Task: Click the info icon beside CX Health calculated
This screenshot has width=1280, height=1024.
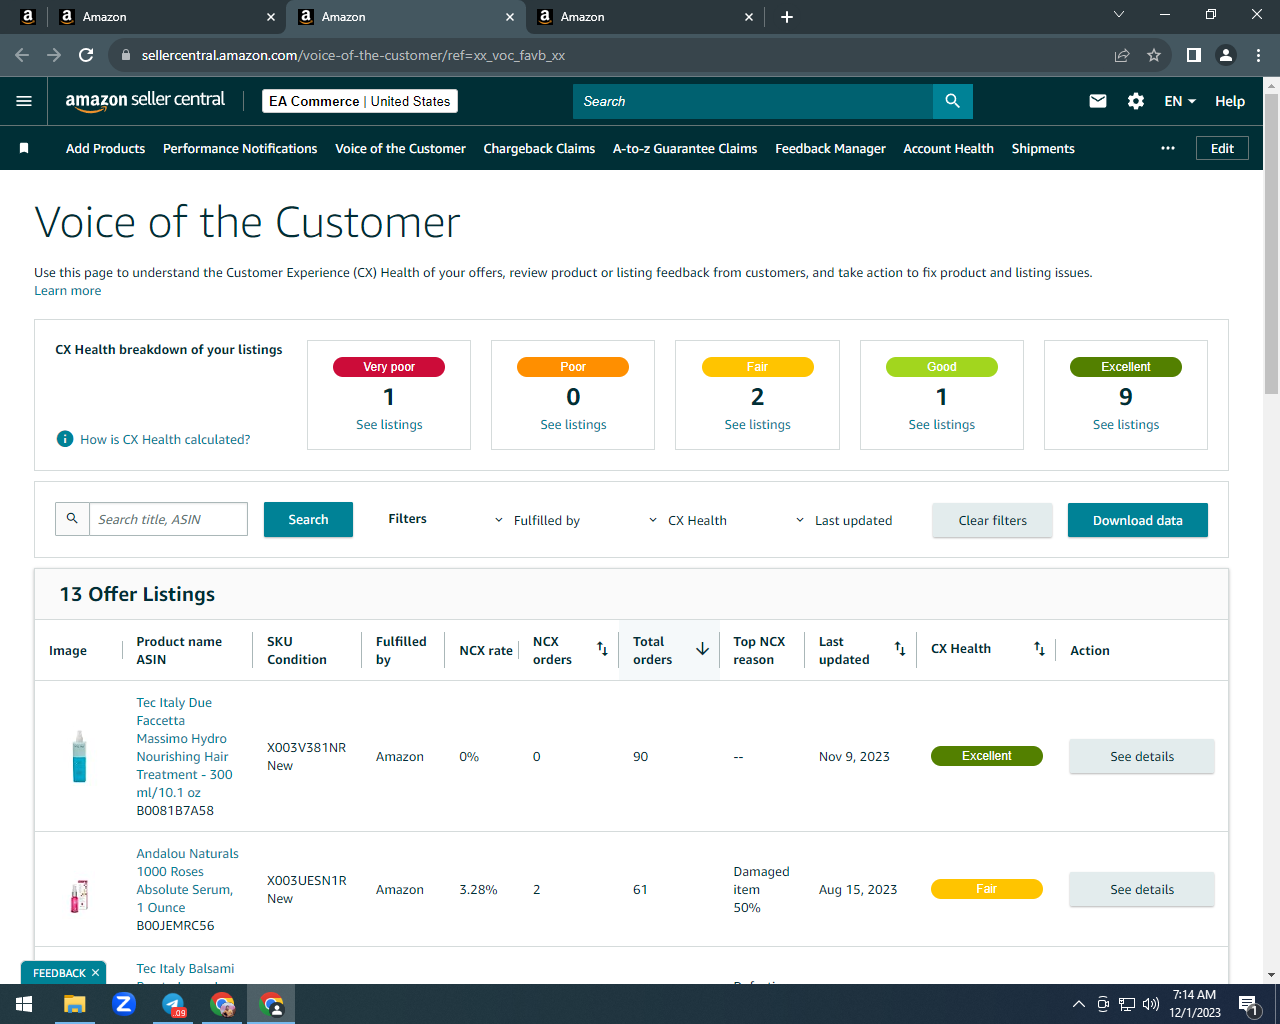Action: coord(65,439)
